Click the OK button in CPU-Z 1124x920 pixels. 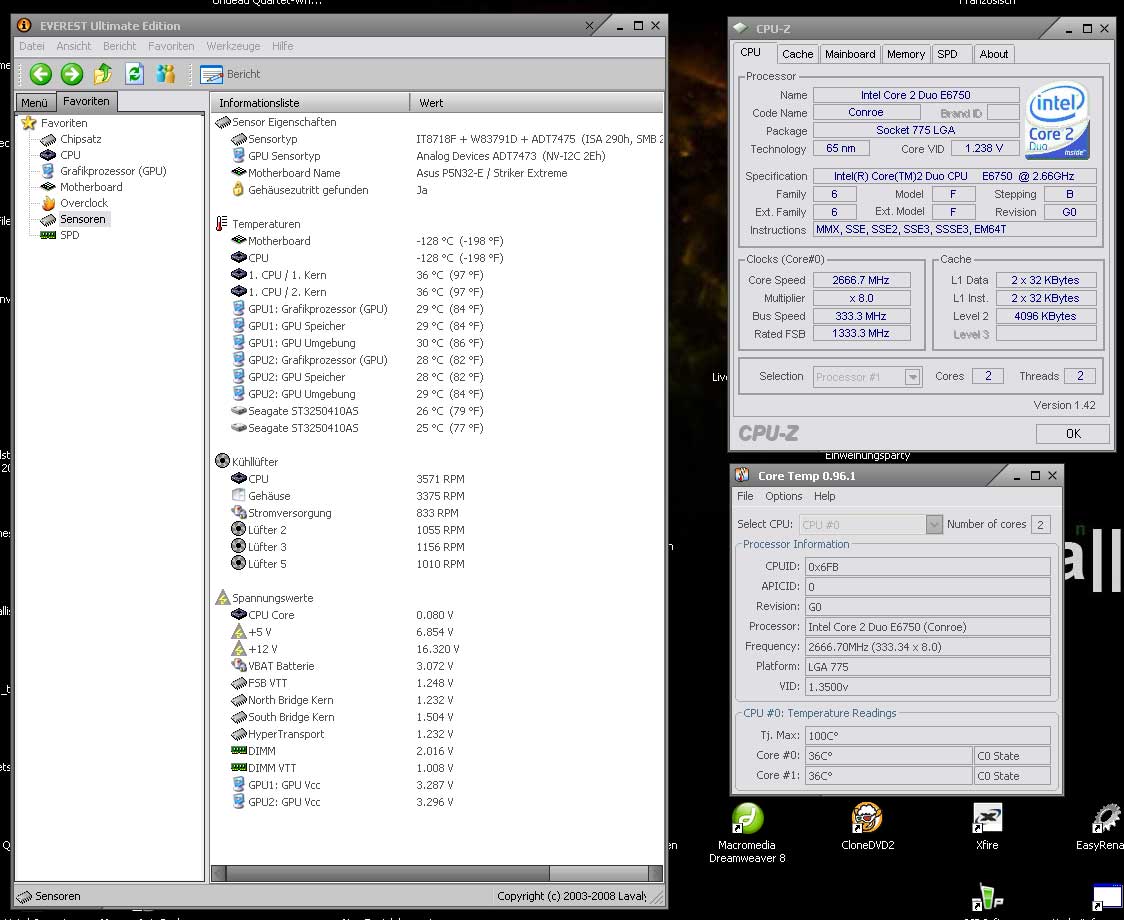click(1072, 434)
